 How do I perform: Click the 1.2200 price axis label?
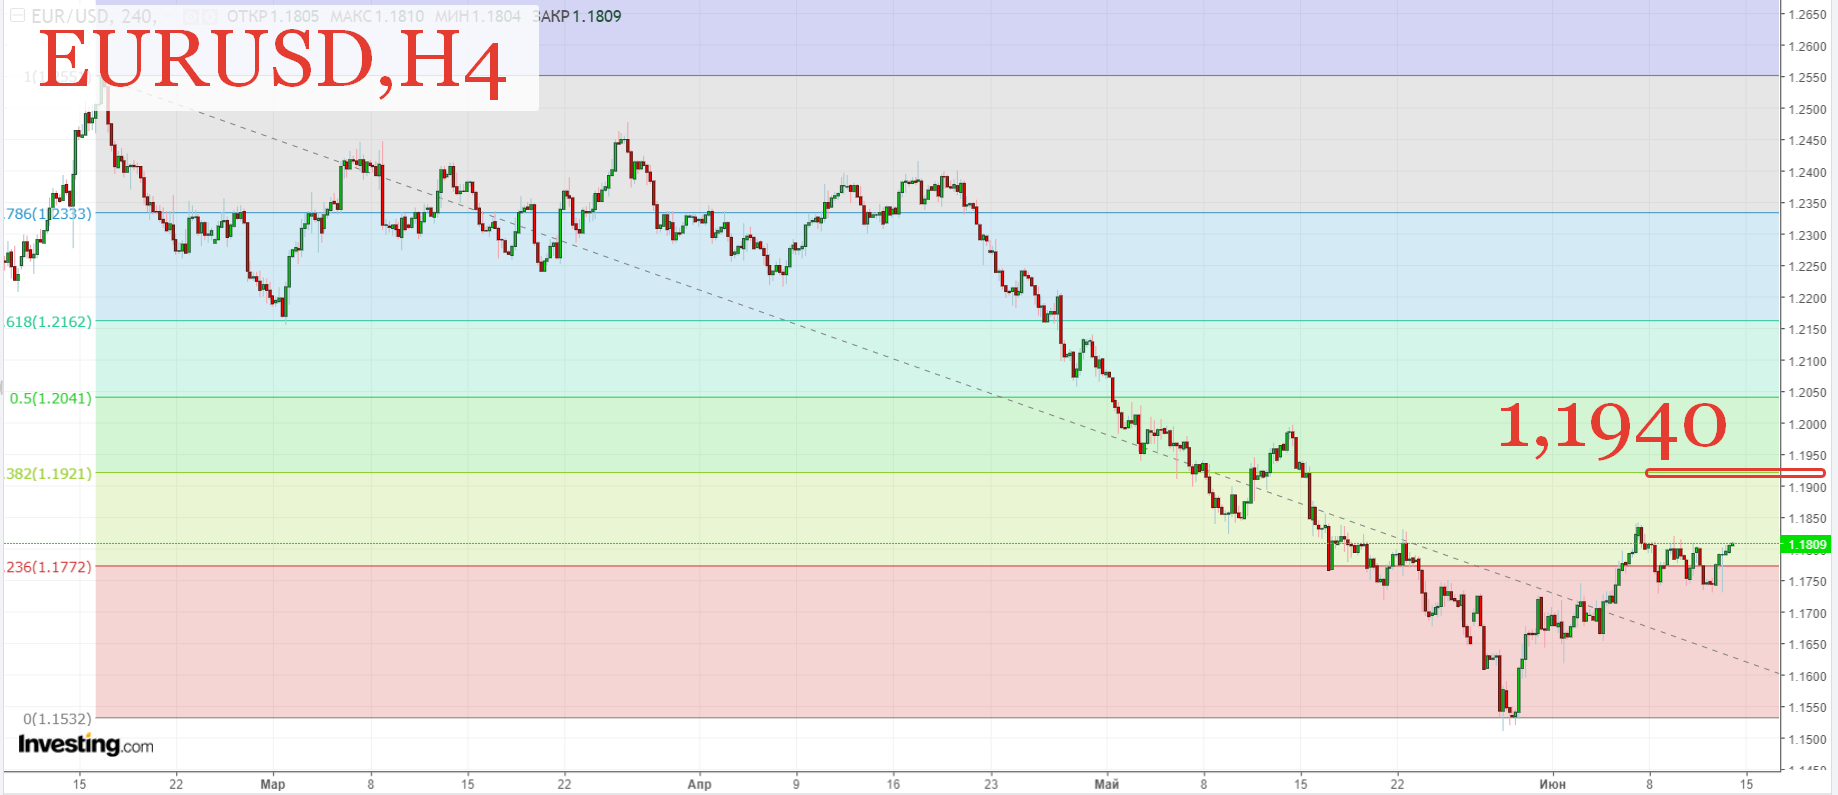[x=1807, y=298]
